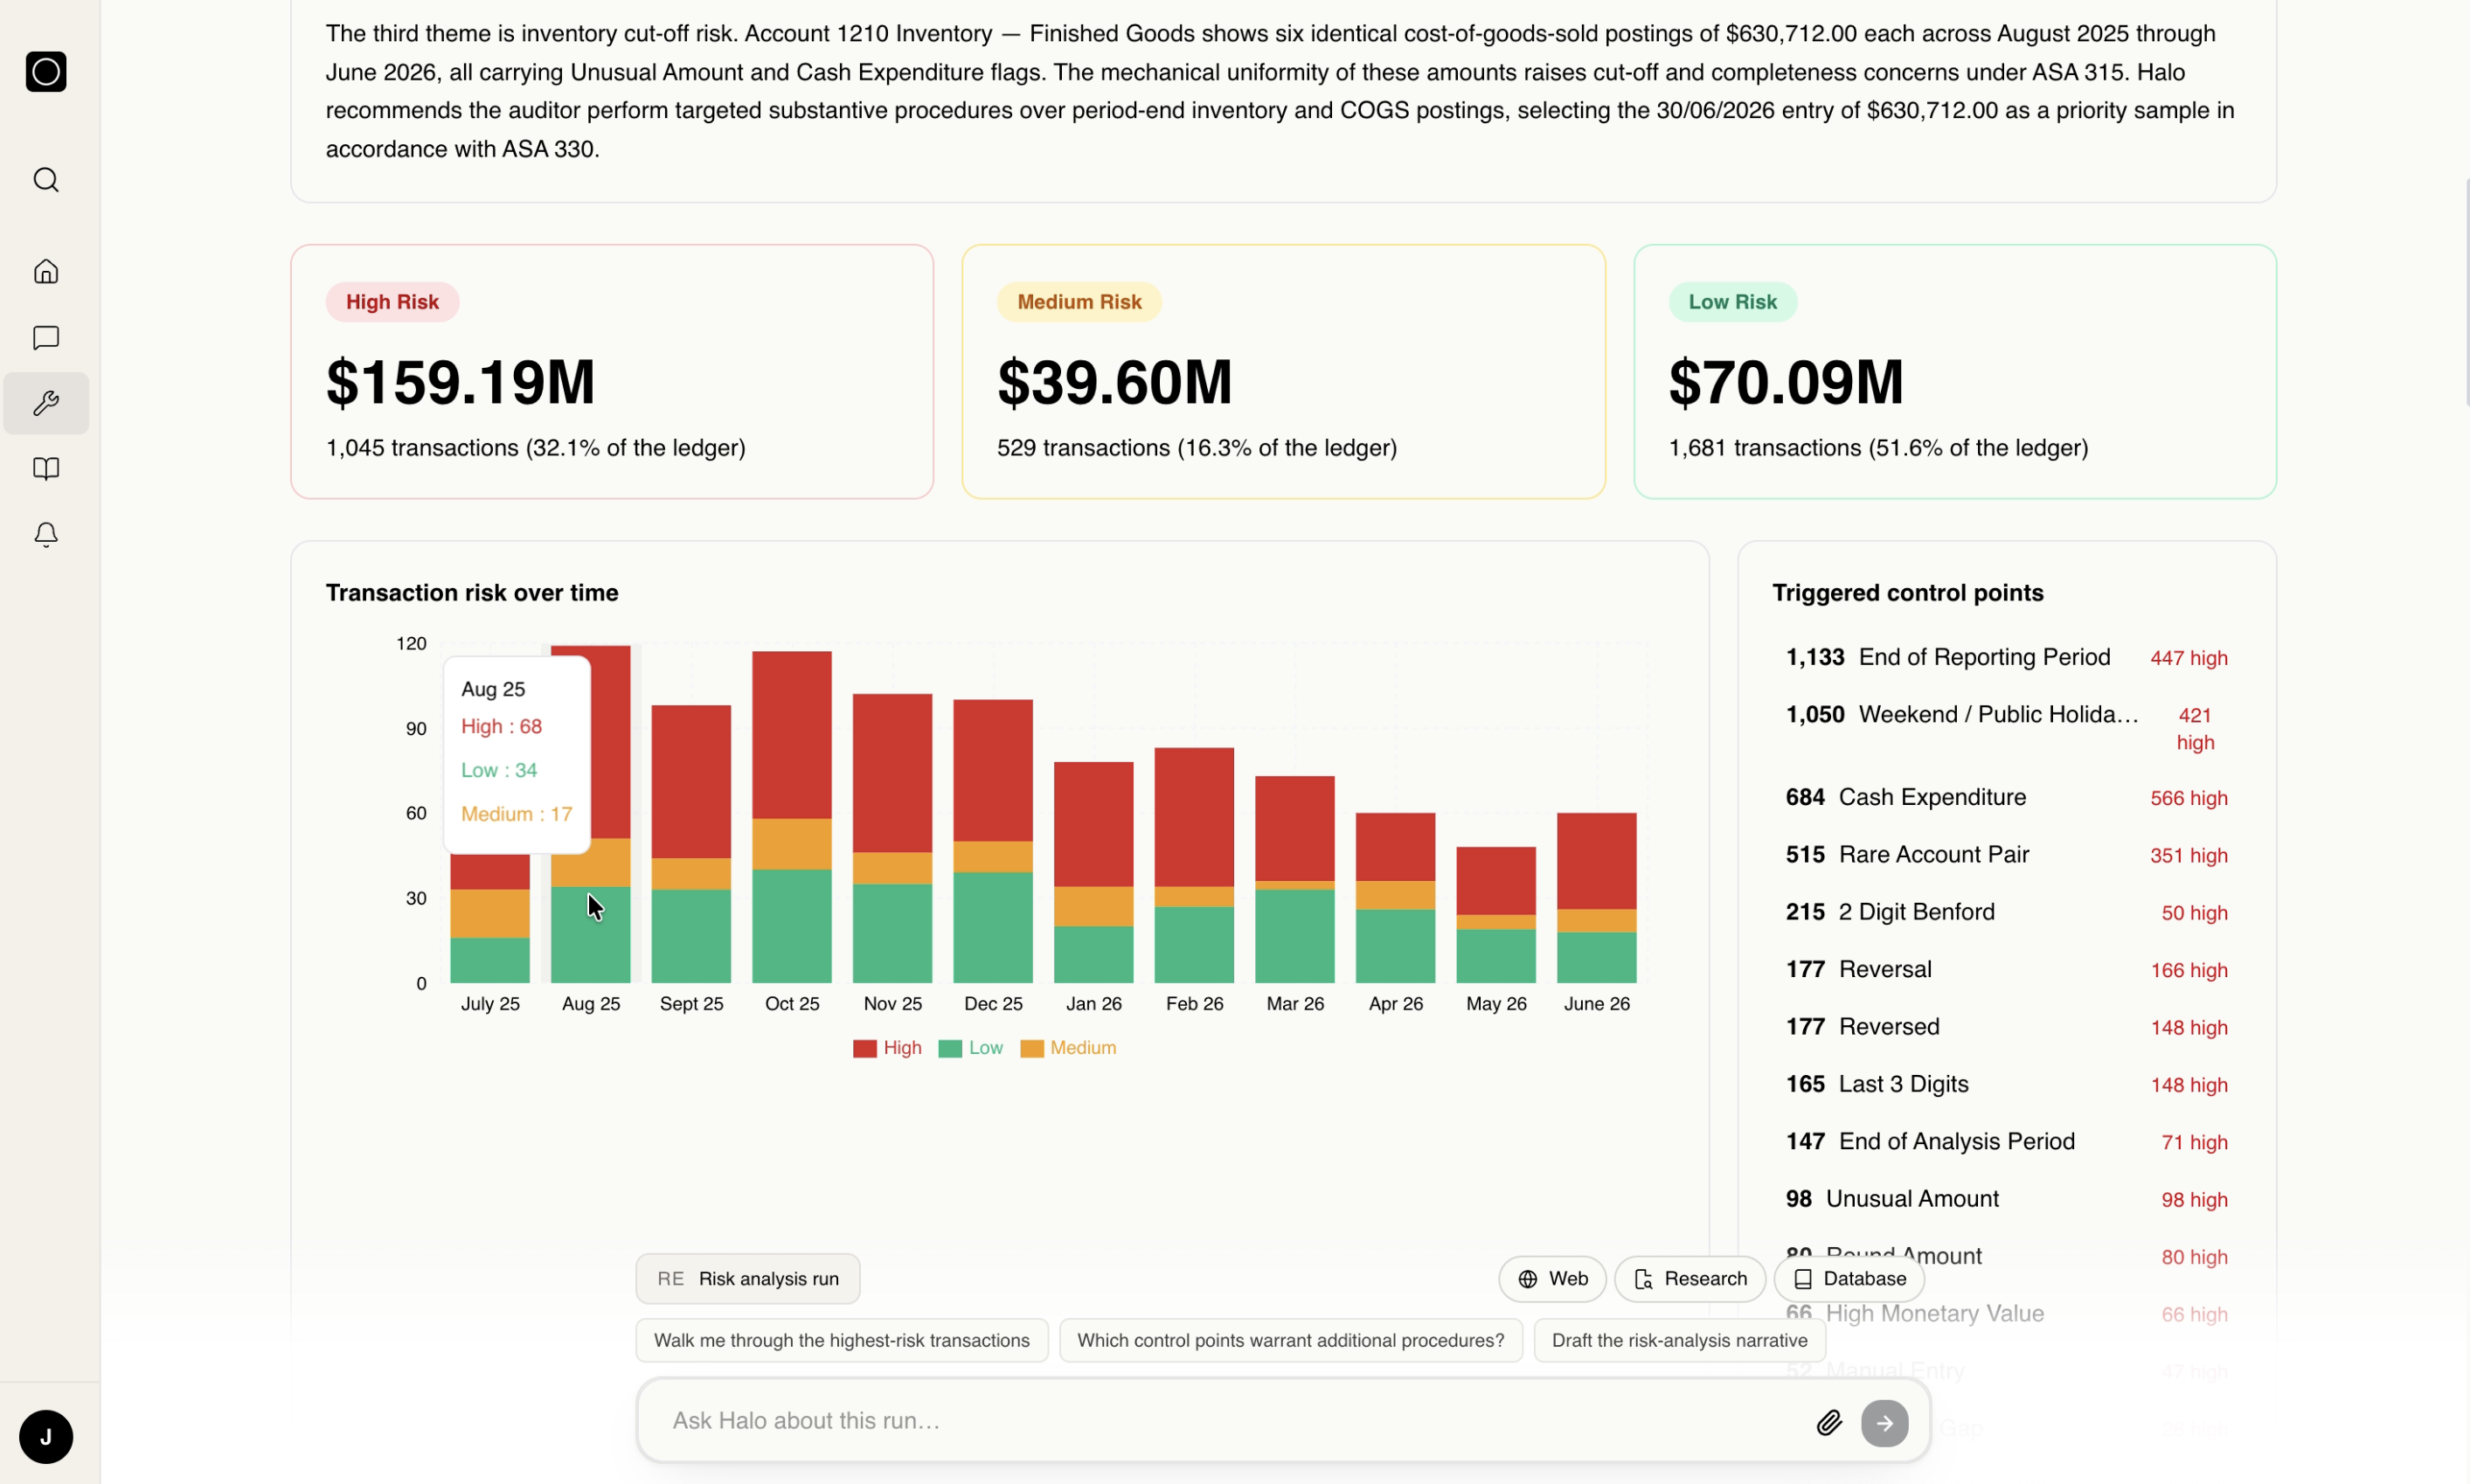Open the user avatar labeled J
Viewport: 2470px width, 1484px height.
click(46, 1437)
